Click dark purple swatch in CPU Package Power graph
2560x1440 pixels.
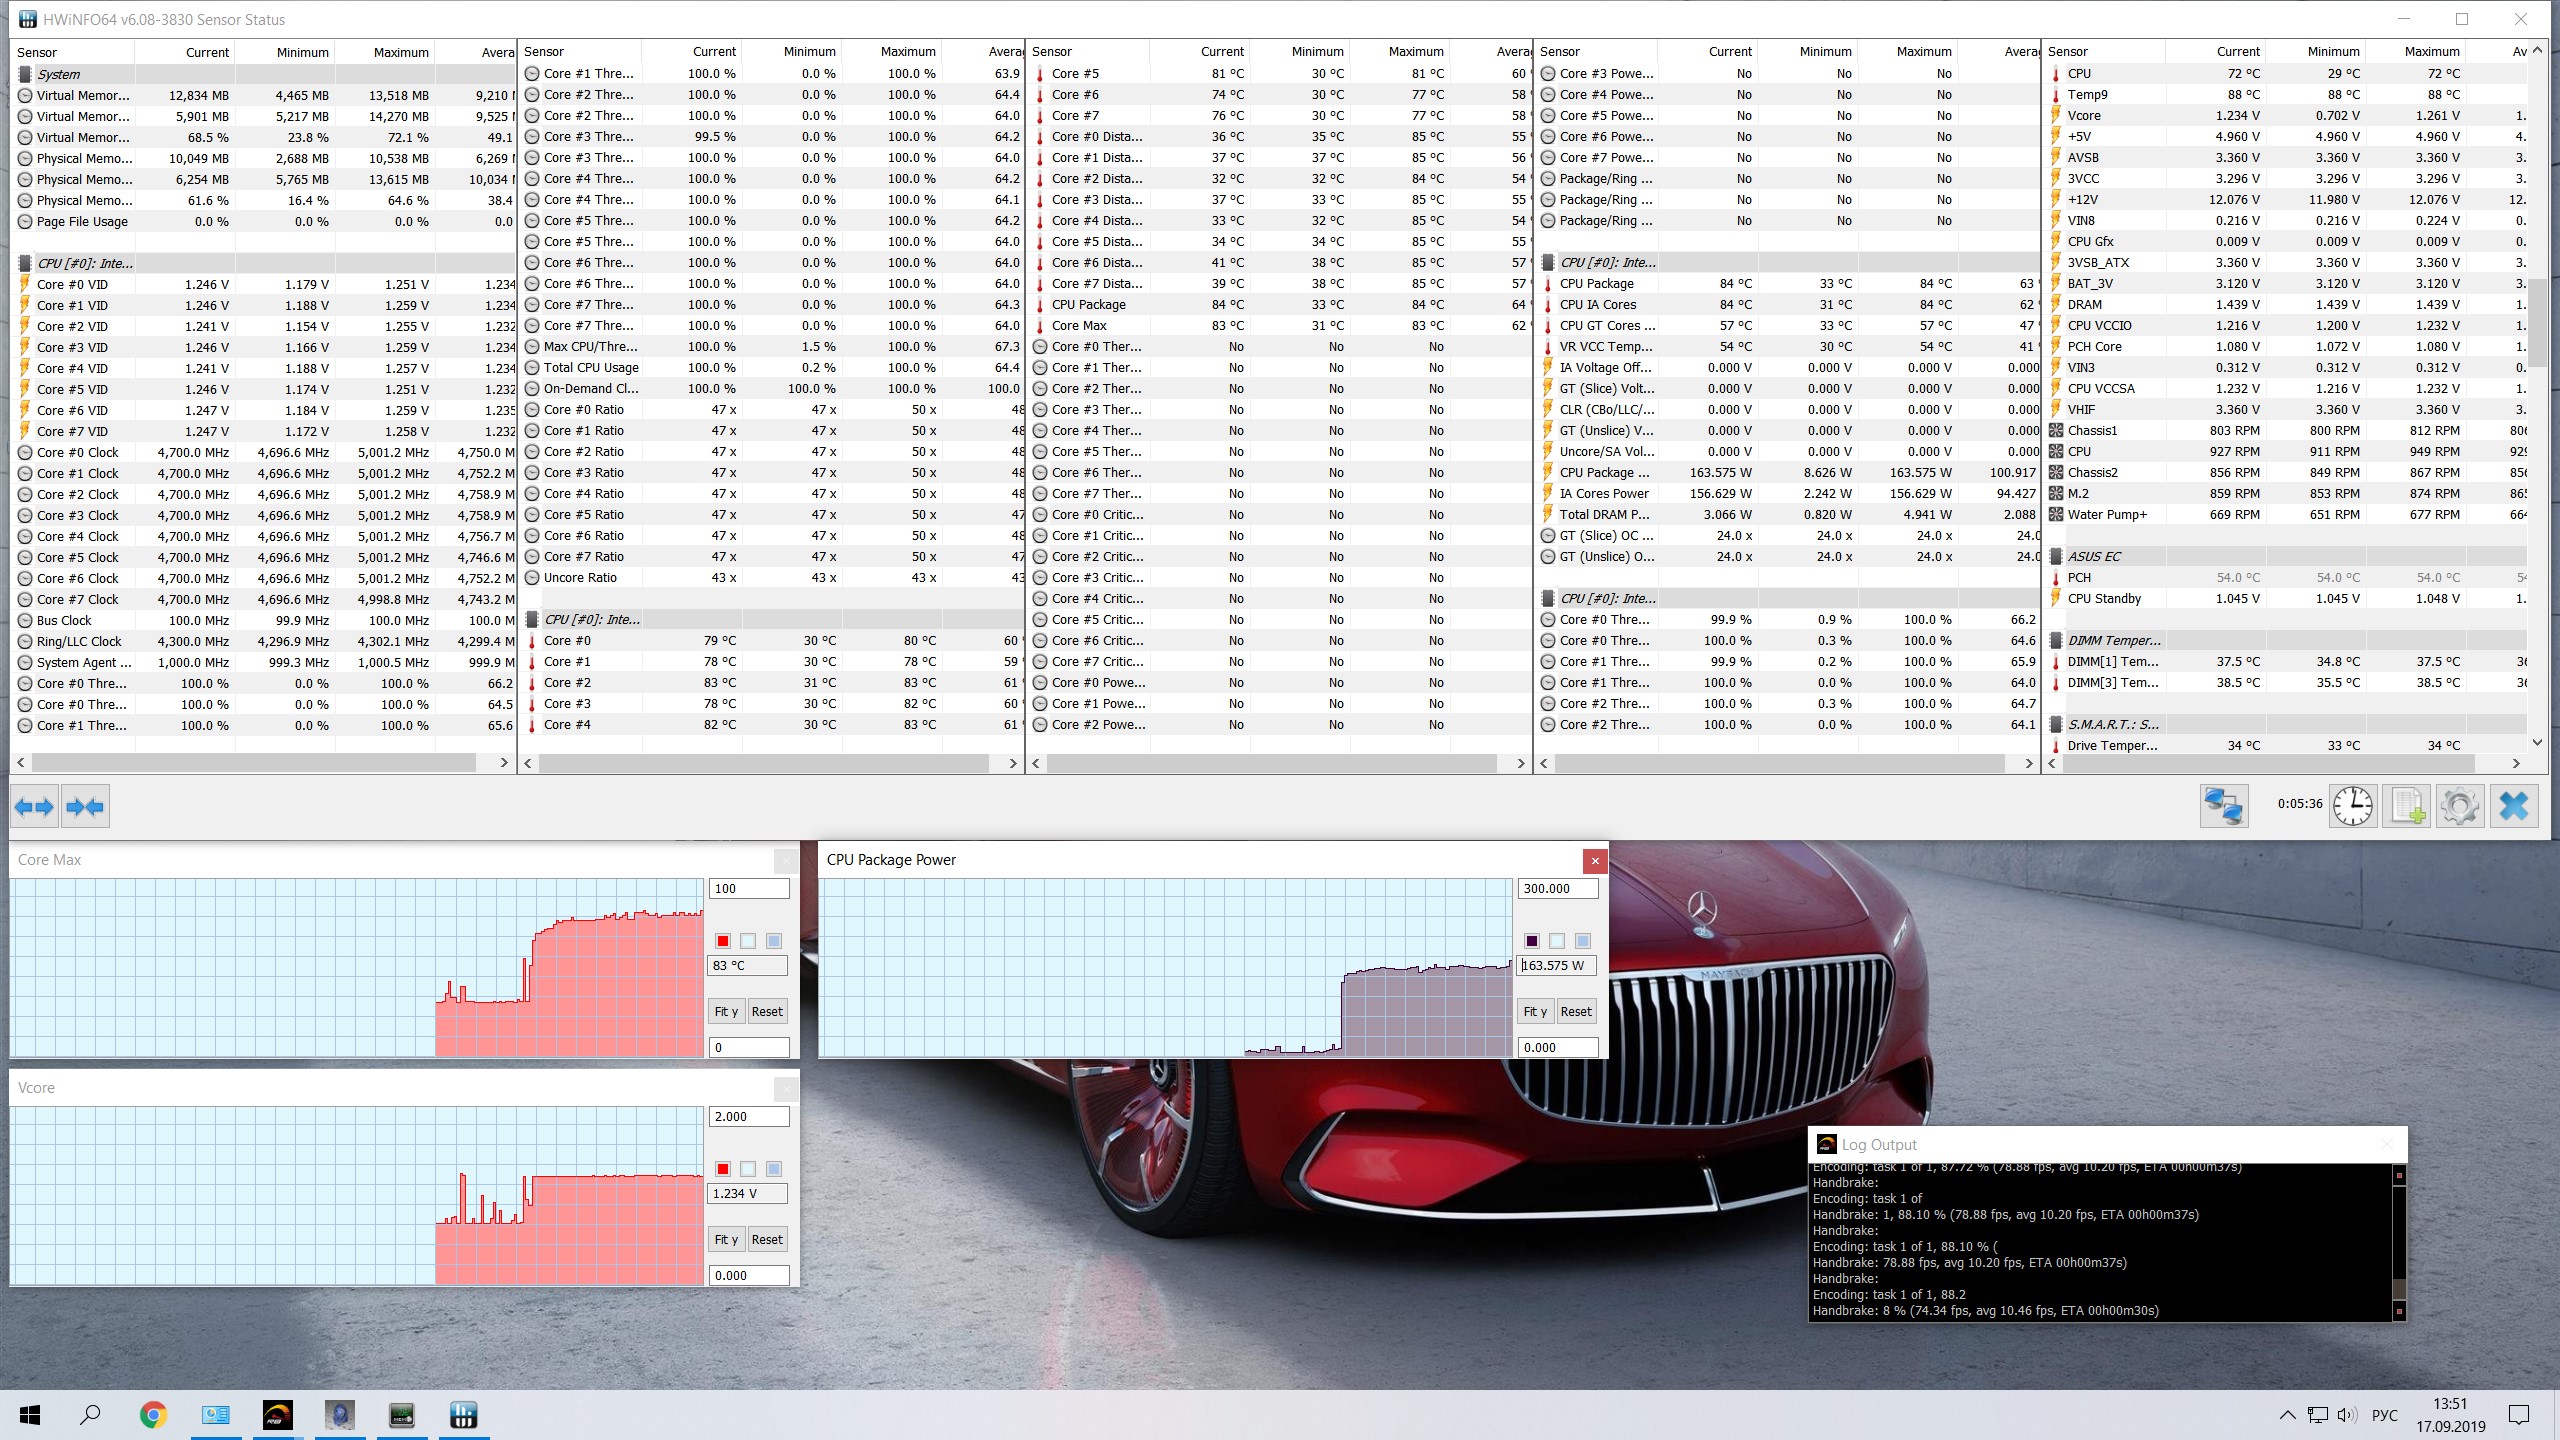tap(1531, 941)
